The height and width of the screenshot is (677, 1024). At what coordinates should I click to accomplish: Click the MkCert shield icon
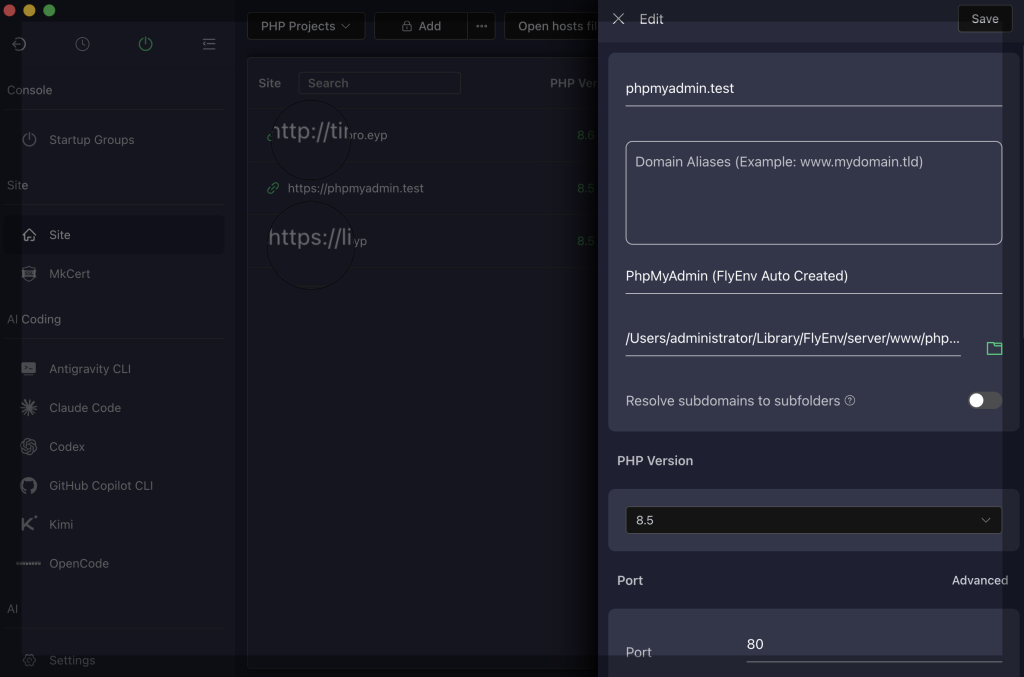point(29,274)
